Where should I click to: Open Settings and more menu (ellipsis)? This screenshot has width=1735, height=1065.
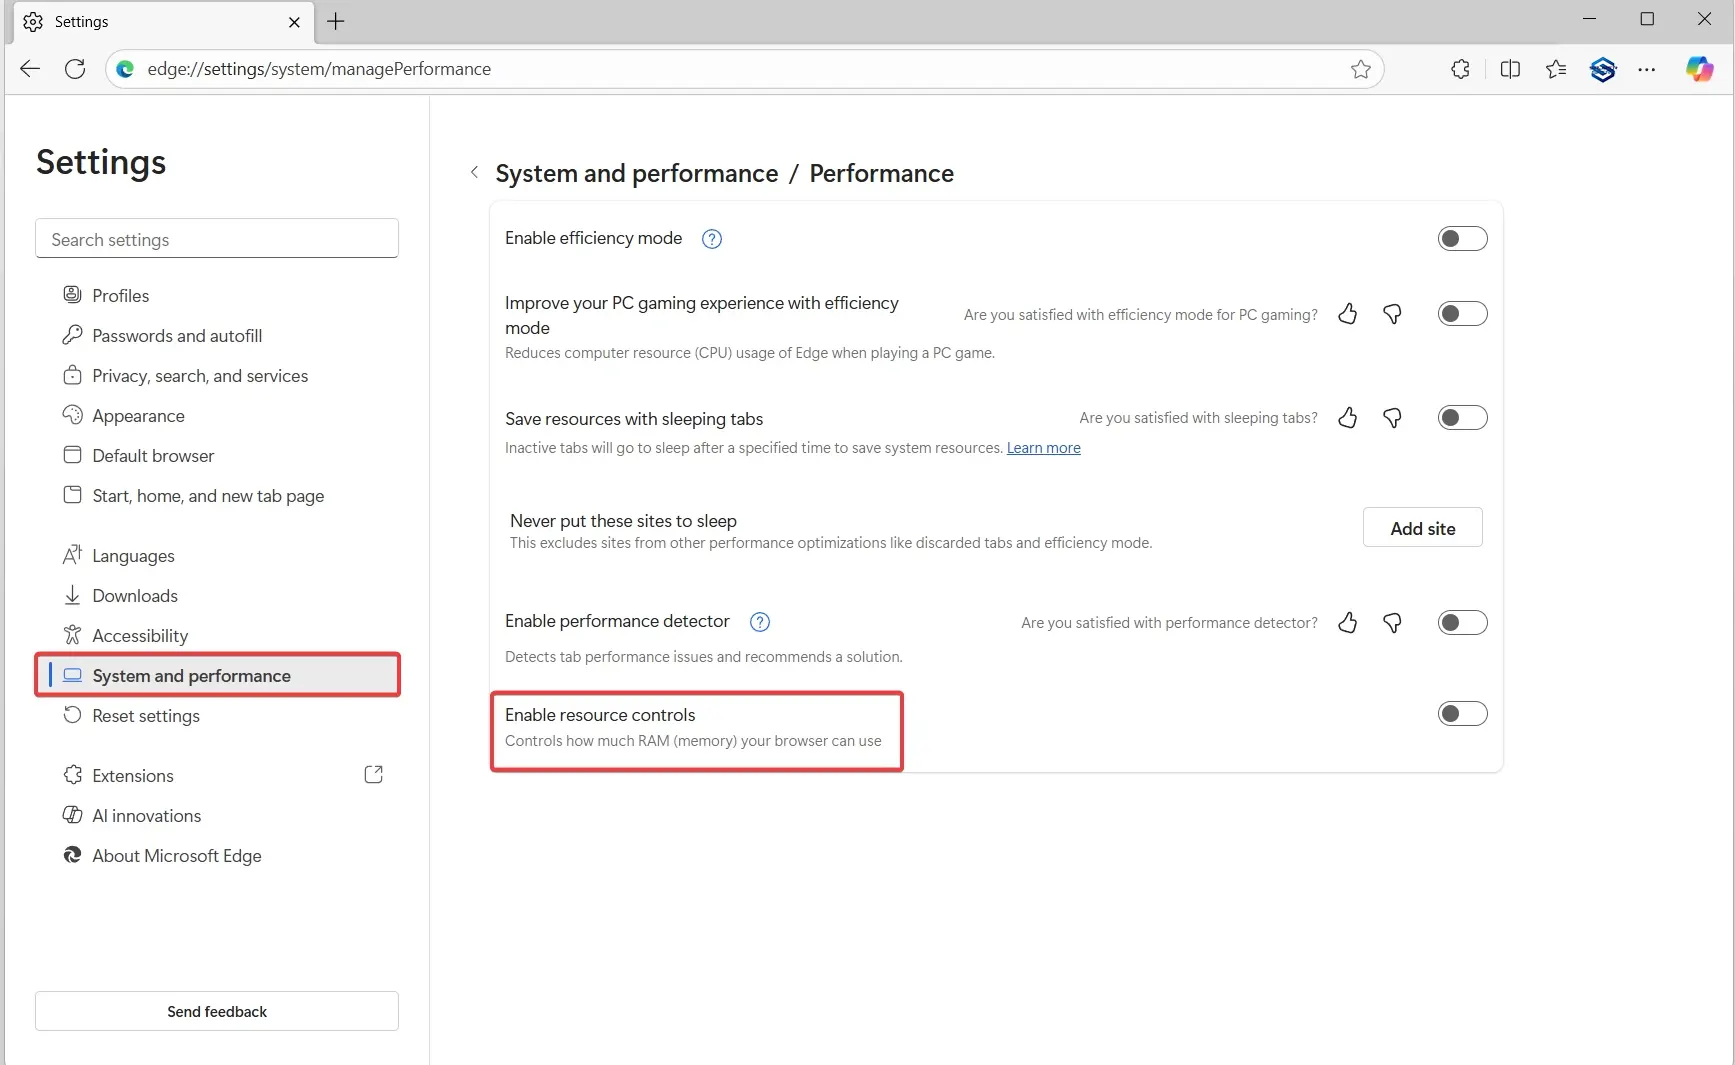click(1648, 69)
